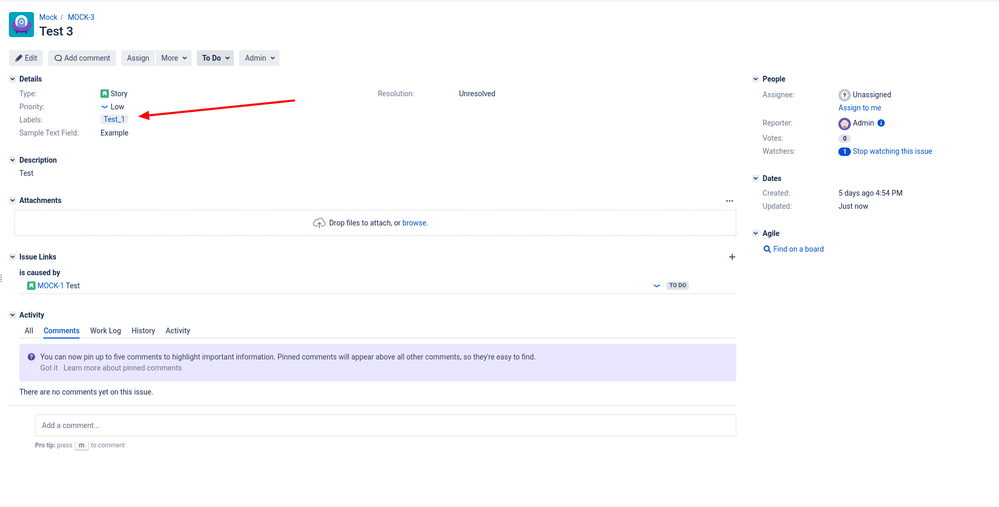Screen dimensions: 999x507
Task: Open the MOCK-3 breadcrumb link
Action: click(81, 17)
